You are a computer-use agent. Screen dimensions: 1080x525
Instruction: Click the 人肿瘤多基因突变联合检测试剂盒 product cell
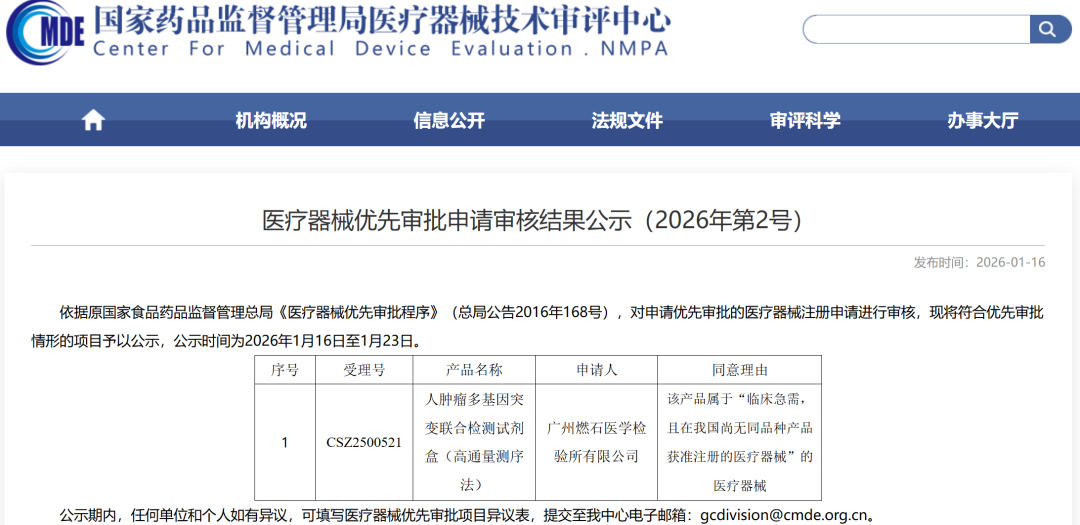(x=474, y=442)
